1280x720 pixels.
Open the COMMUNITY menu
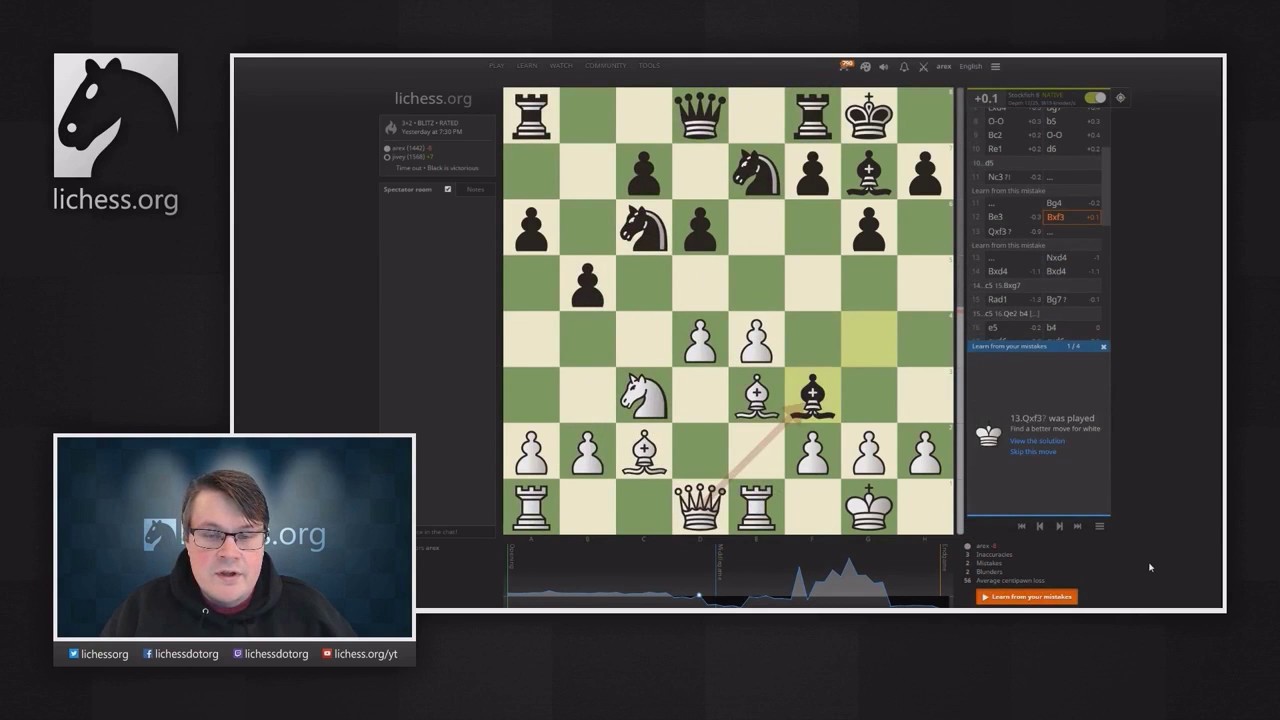click(606, 66)
